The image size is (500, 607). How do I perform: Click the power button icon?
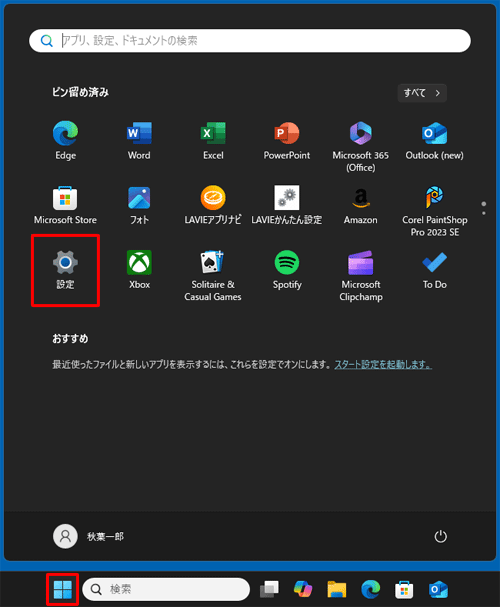click(x=440, y=537)
